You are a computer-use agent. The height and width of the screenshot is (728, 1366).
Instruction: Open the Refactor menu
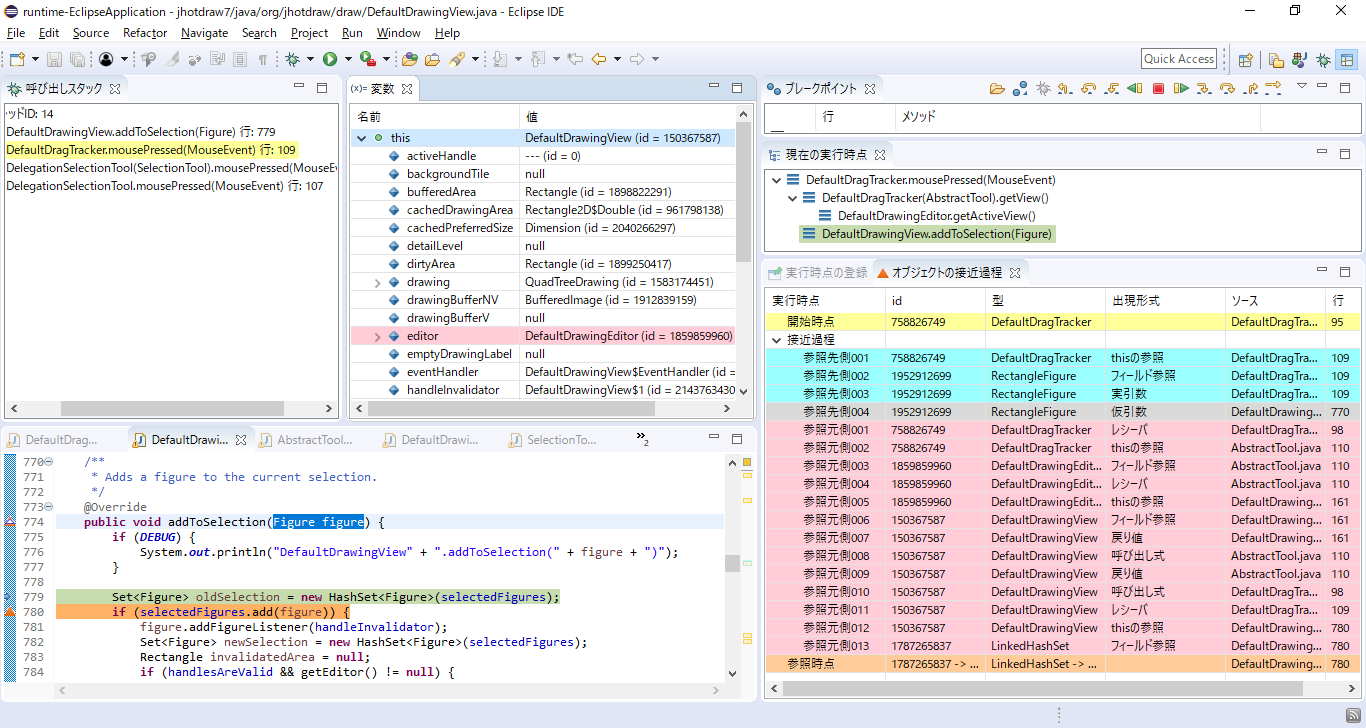145,33
